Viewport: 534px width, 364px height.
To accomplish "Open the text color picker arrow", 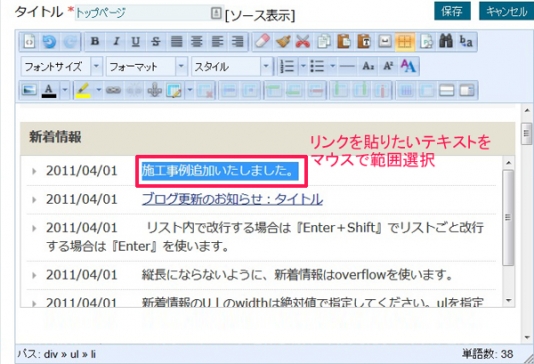I will pos(65,91).
